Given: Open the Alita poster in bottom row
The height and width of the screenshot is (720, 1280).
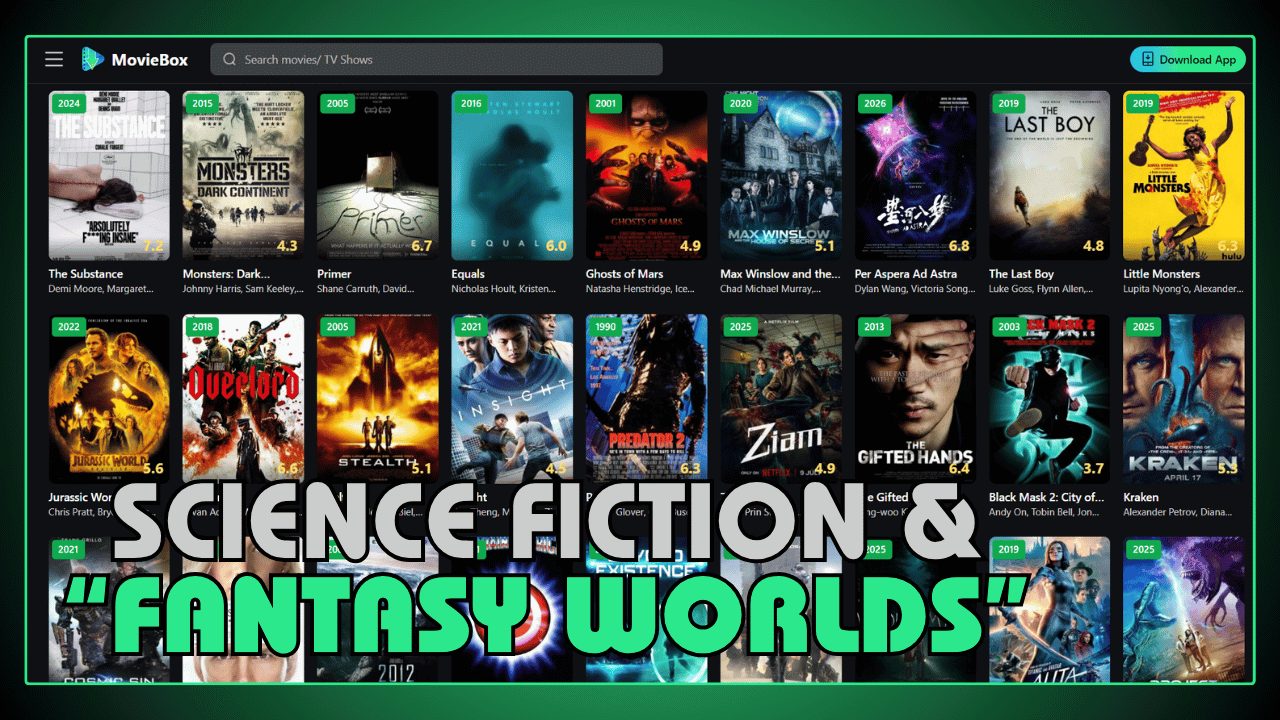Looking at the screenshot, I should pos(1050,609).
